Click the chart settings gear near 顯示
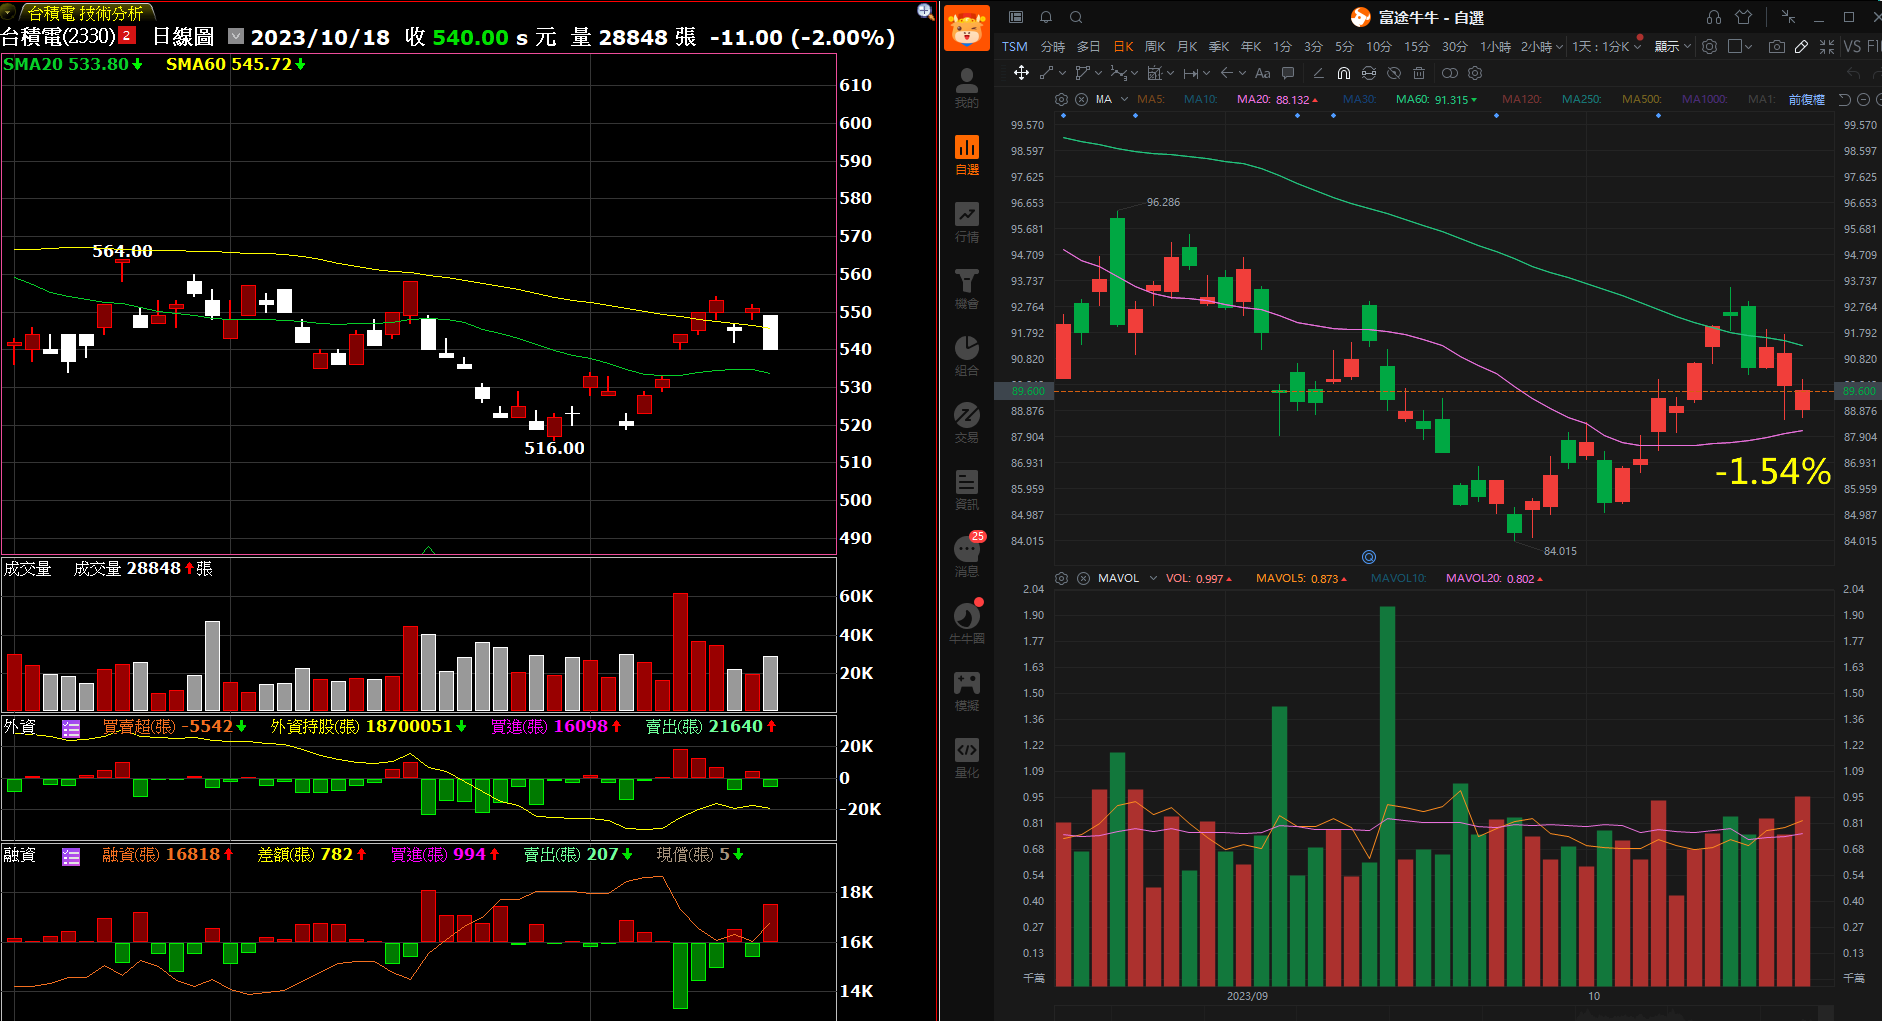Image resolution: width=1882 pixels, height=1021 pixels. coord(1709,47)
